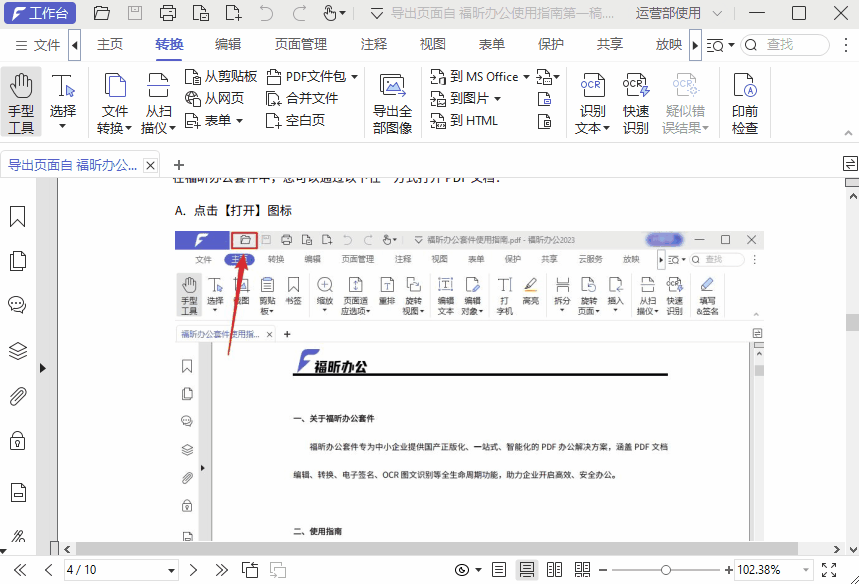The image size is (859, 584).
Task: Click the 扫描仪 (scanner) icon
Action: 158,100
